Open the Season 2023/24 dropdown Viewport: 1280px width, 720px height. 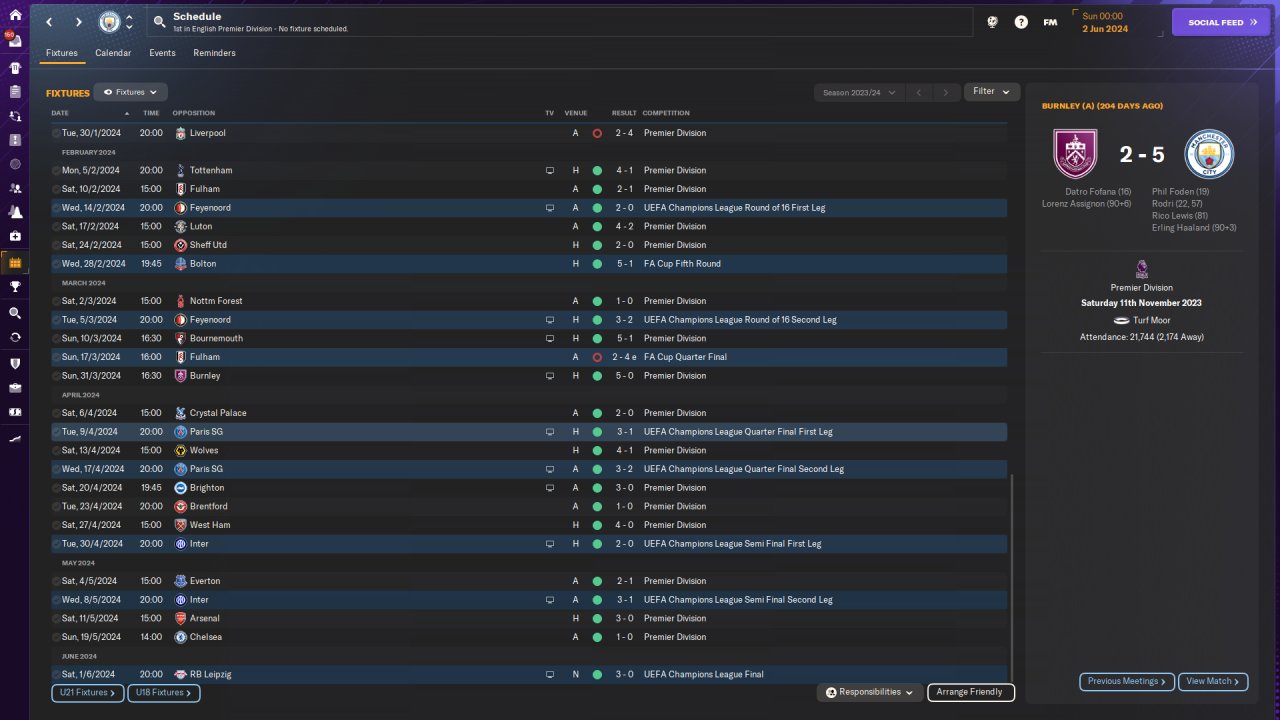click(859, 93)
